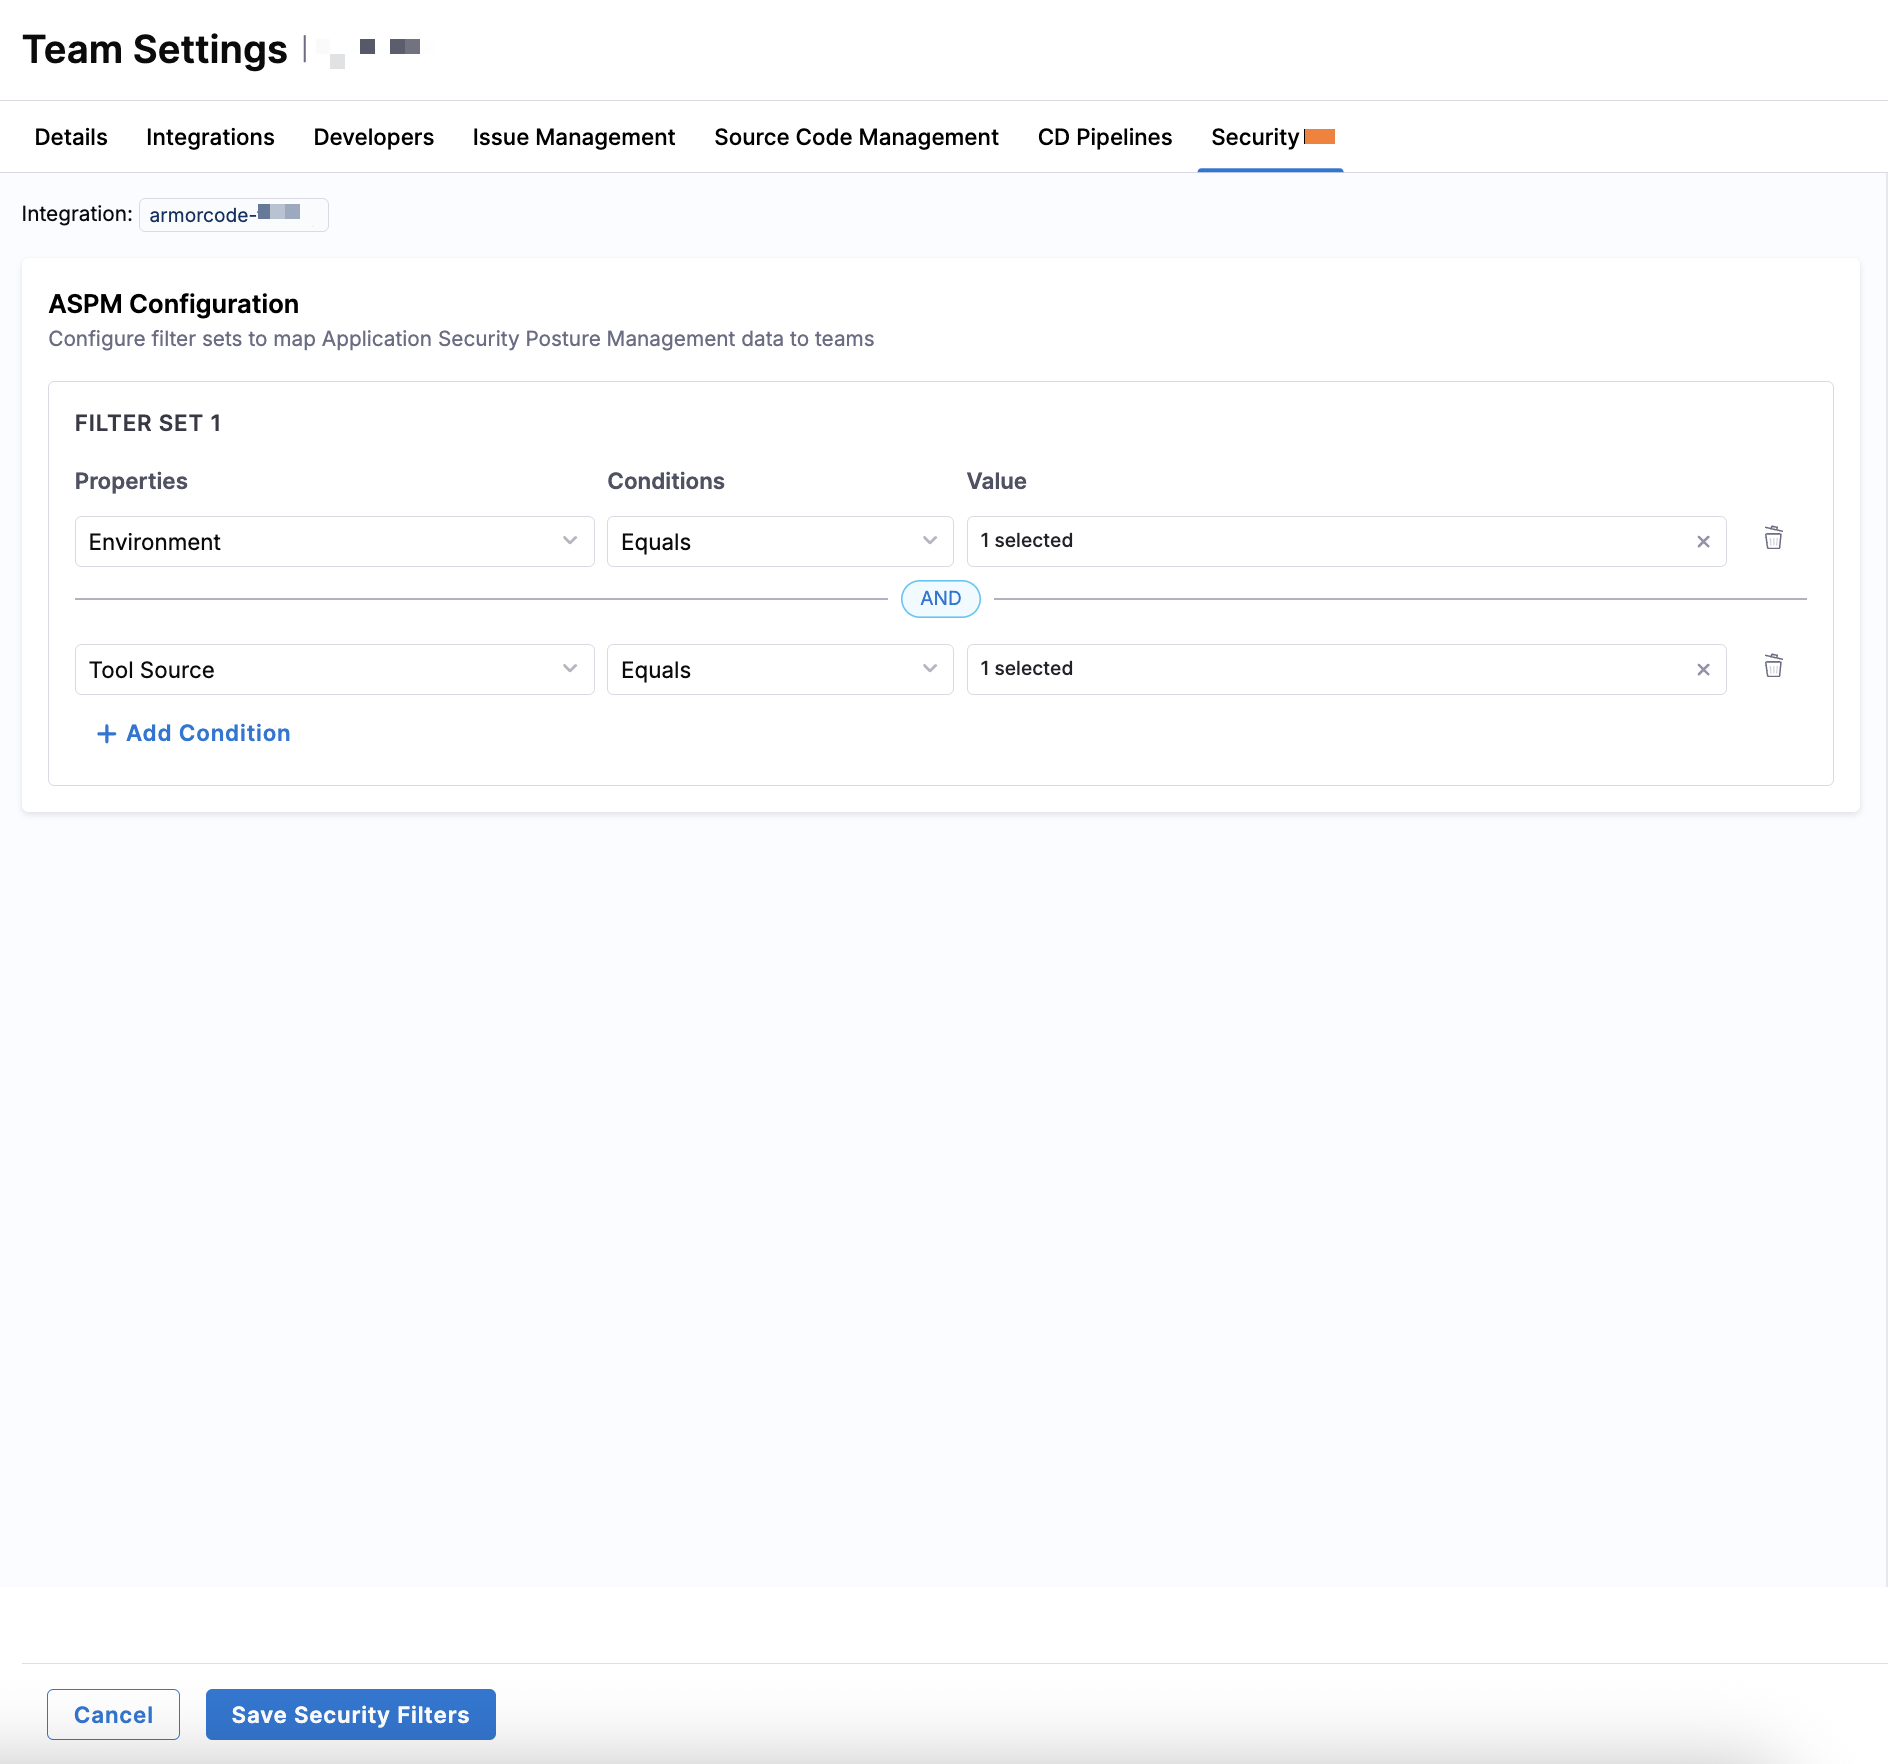Screen dimensions: 1888x1764
Task: Clear the Environment value selection
Action: tap(1703, 542)
